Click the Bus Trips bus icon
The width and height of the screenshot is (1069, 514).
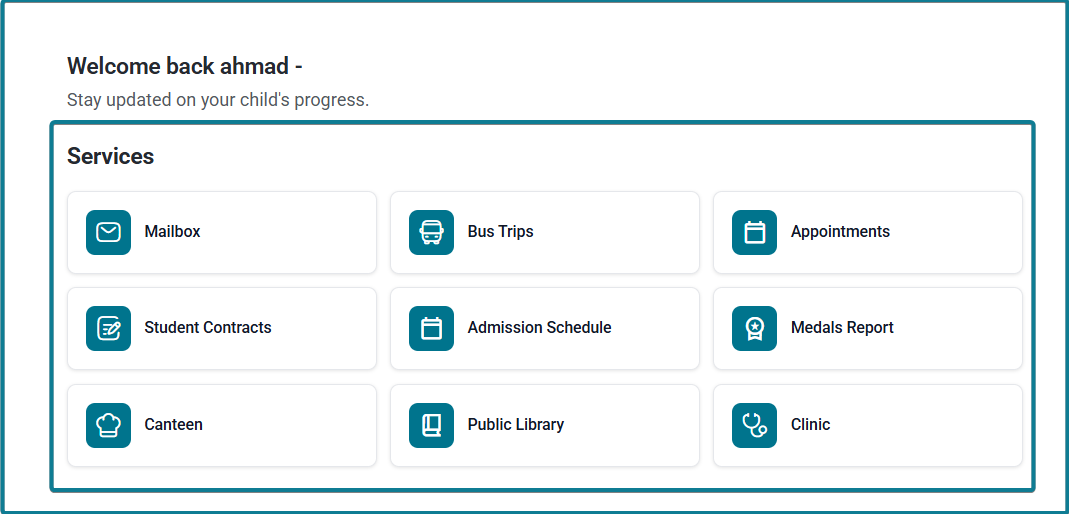coord(432,232)
